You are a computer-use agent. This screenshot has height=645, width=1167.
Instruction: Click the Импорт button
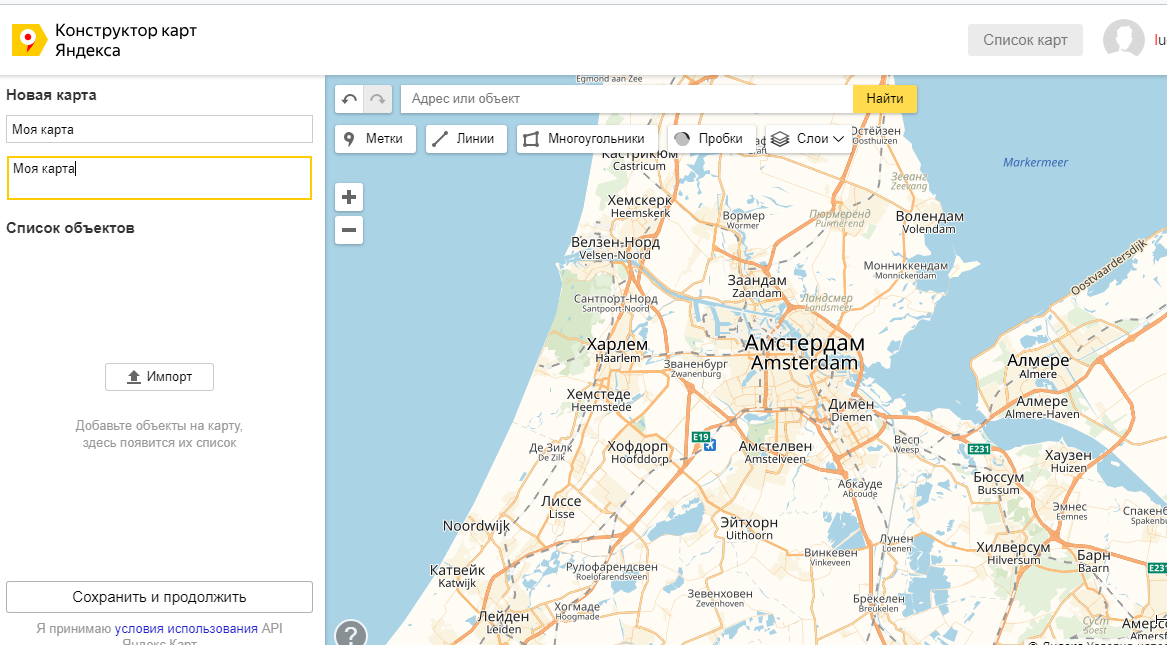(x=159, y=377)
